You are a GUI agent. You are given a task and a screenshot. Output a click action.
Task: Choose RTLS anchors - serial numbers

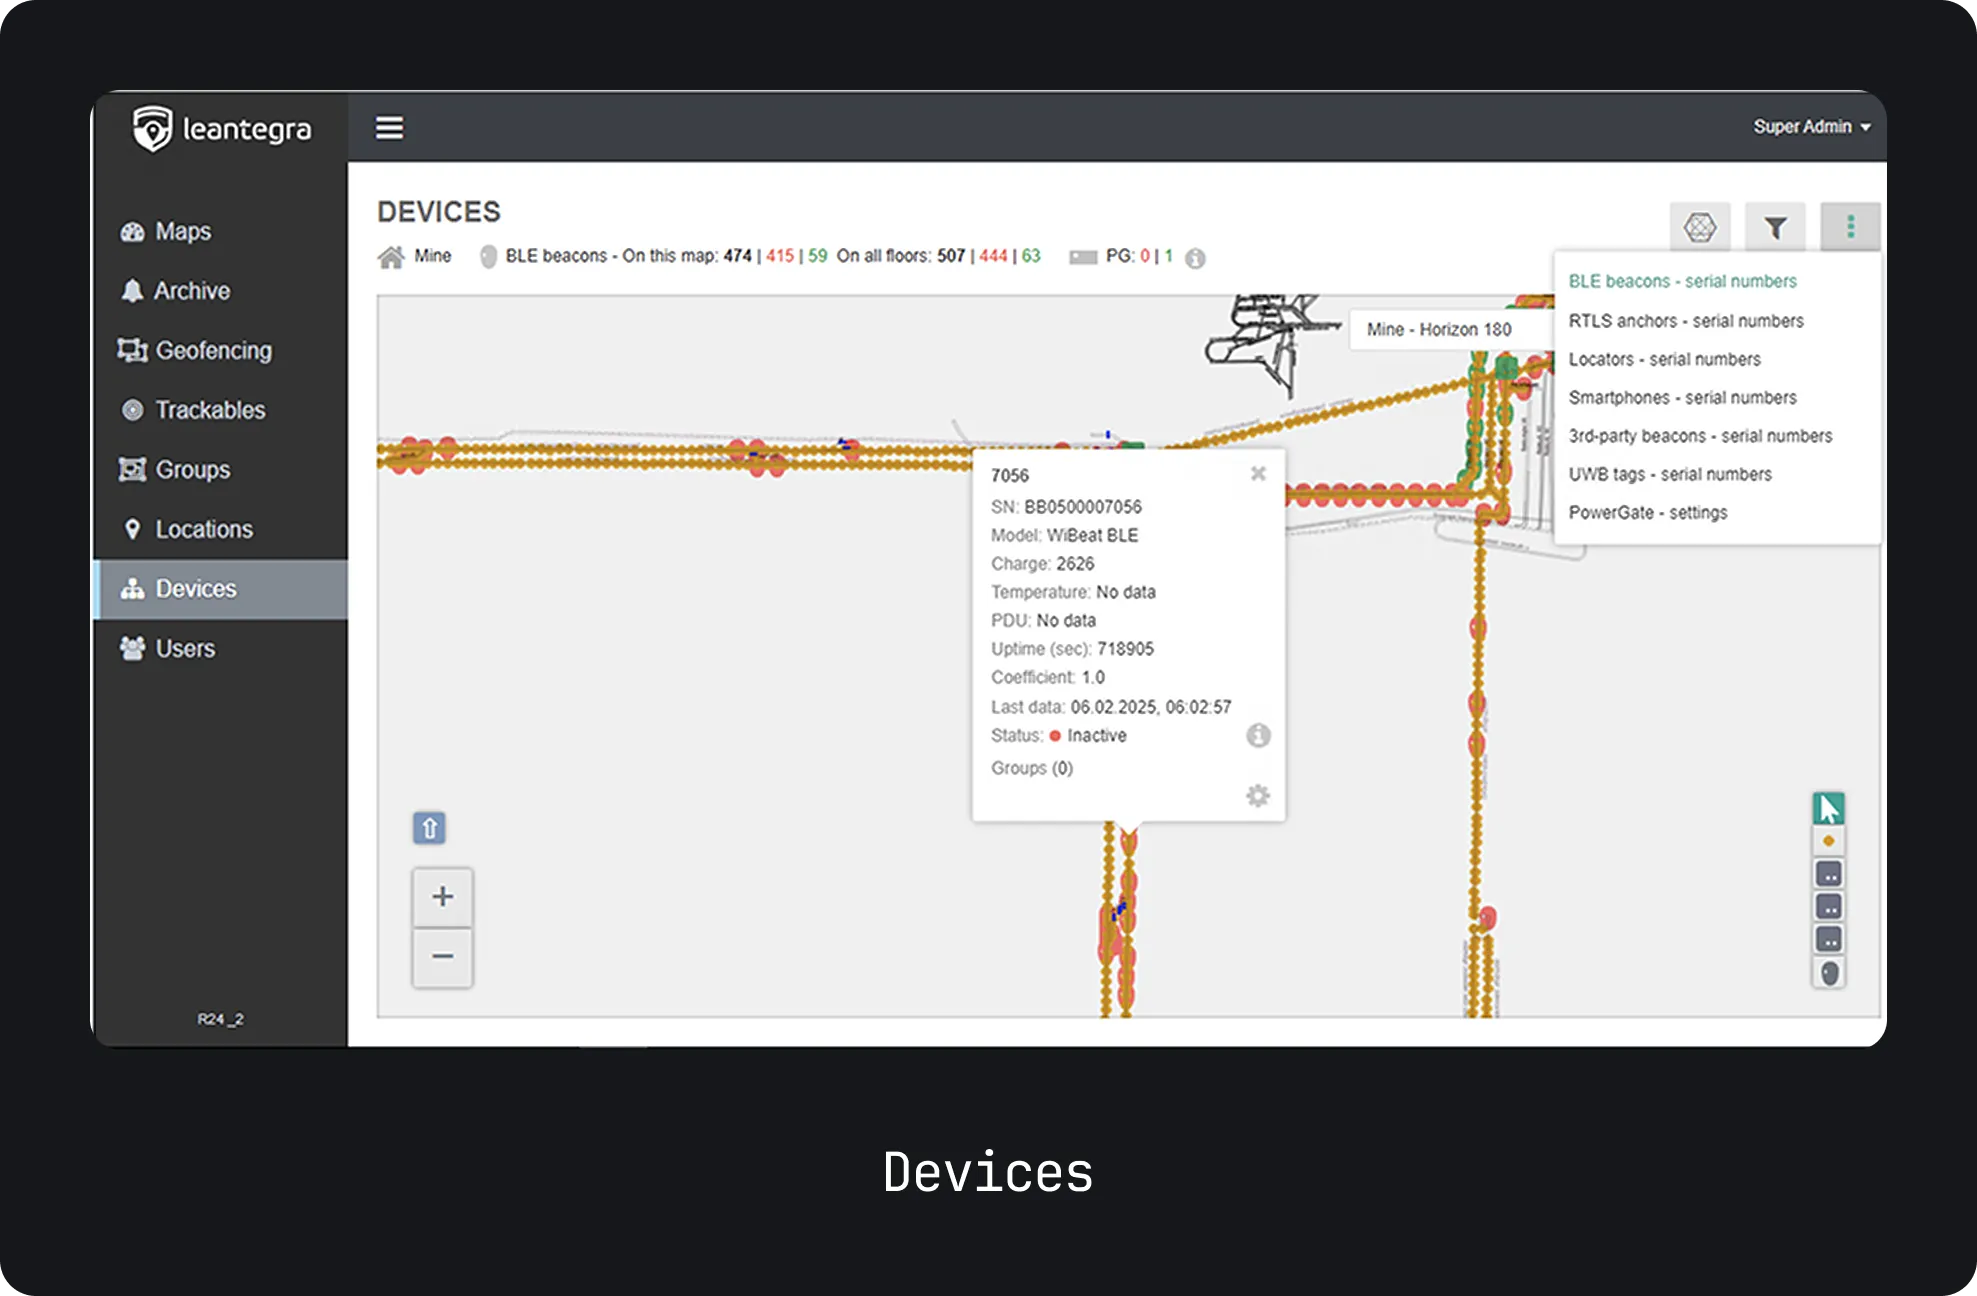click(x=1686, y=321)
